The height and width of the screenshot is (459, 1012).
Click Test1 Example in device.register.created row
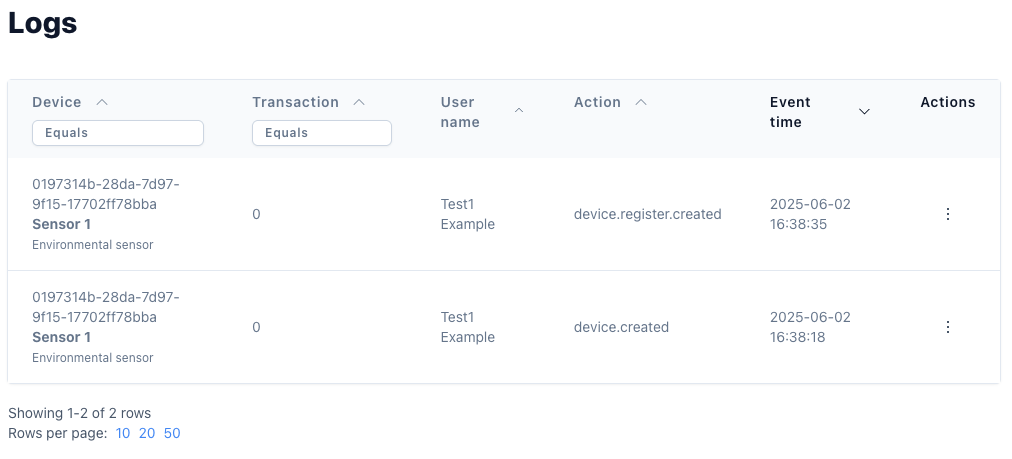pyautogui.click(x=468, y=214)
